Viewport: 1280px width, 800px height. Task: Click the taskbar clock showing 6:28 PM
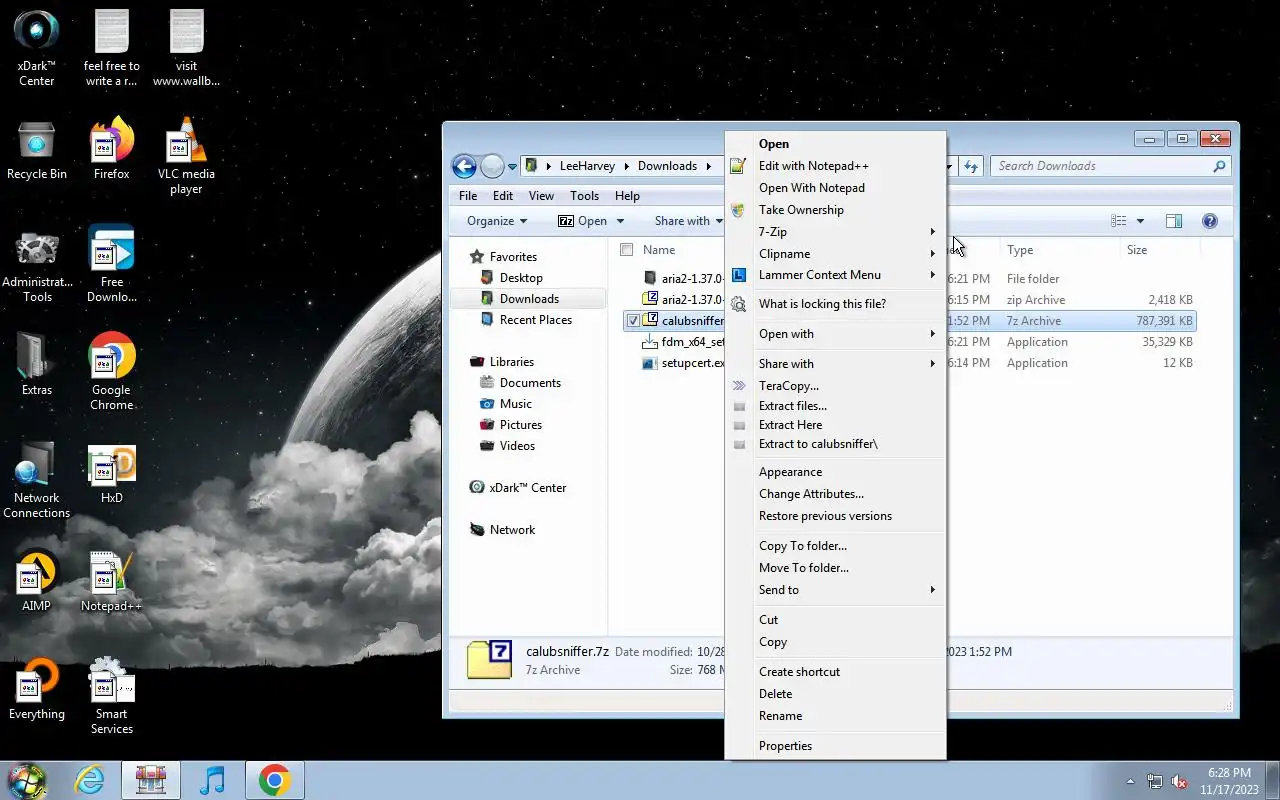[1229, 781]
